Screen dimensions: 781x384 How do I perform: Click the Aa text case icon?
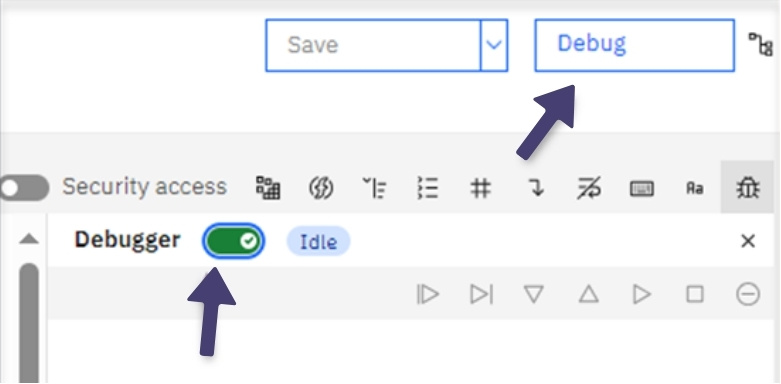pyautogui.click(x=694, y=188)
